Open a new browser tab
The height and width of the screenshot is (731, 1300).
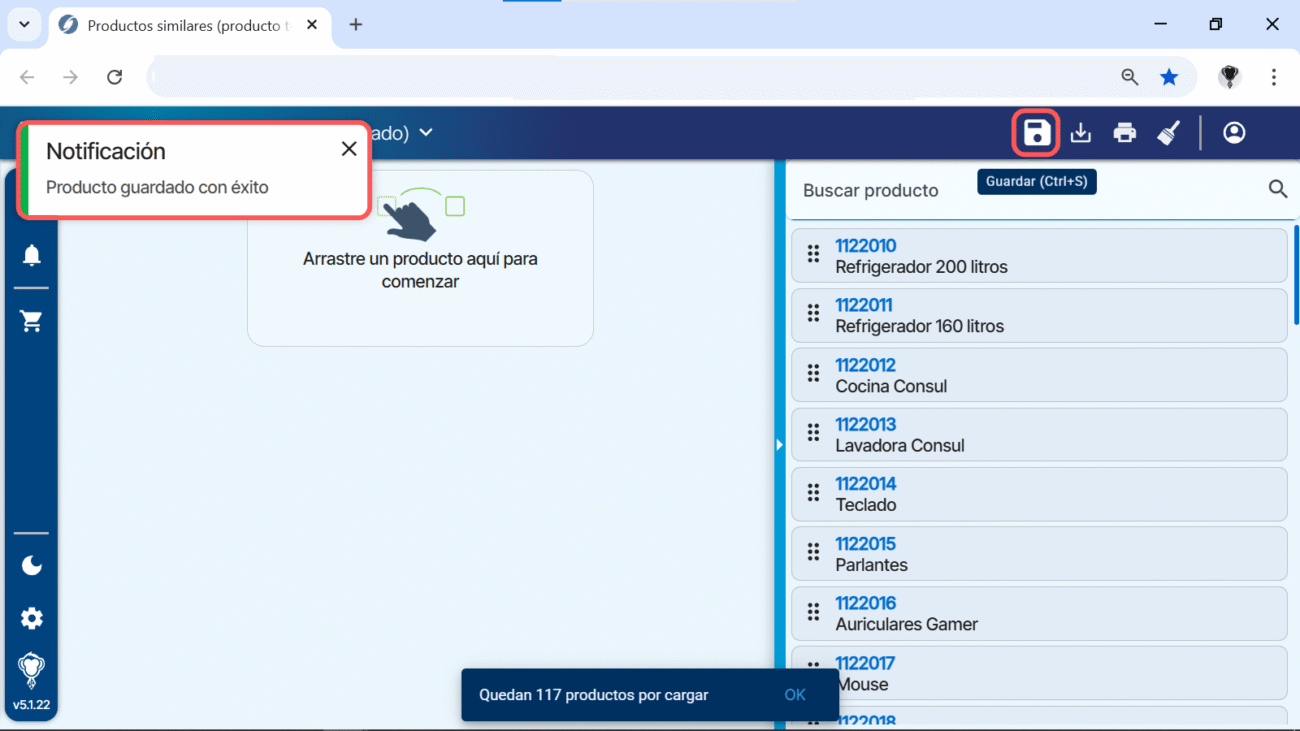click(x=356, y=25)
